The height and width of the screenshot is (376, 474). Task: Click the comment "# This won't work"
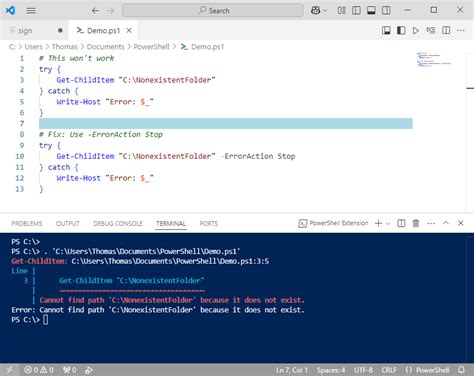coord(76,58)
